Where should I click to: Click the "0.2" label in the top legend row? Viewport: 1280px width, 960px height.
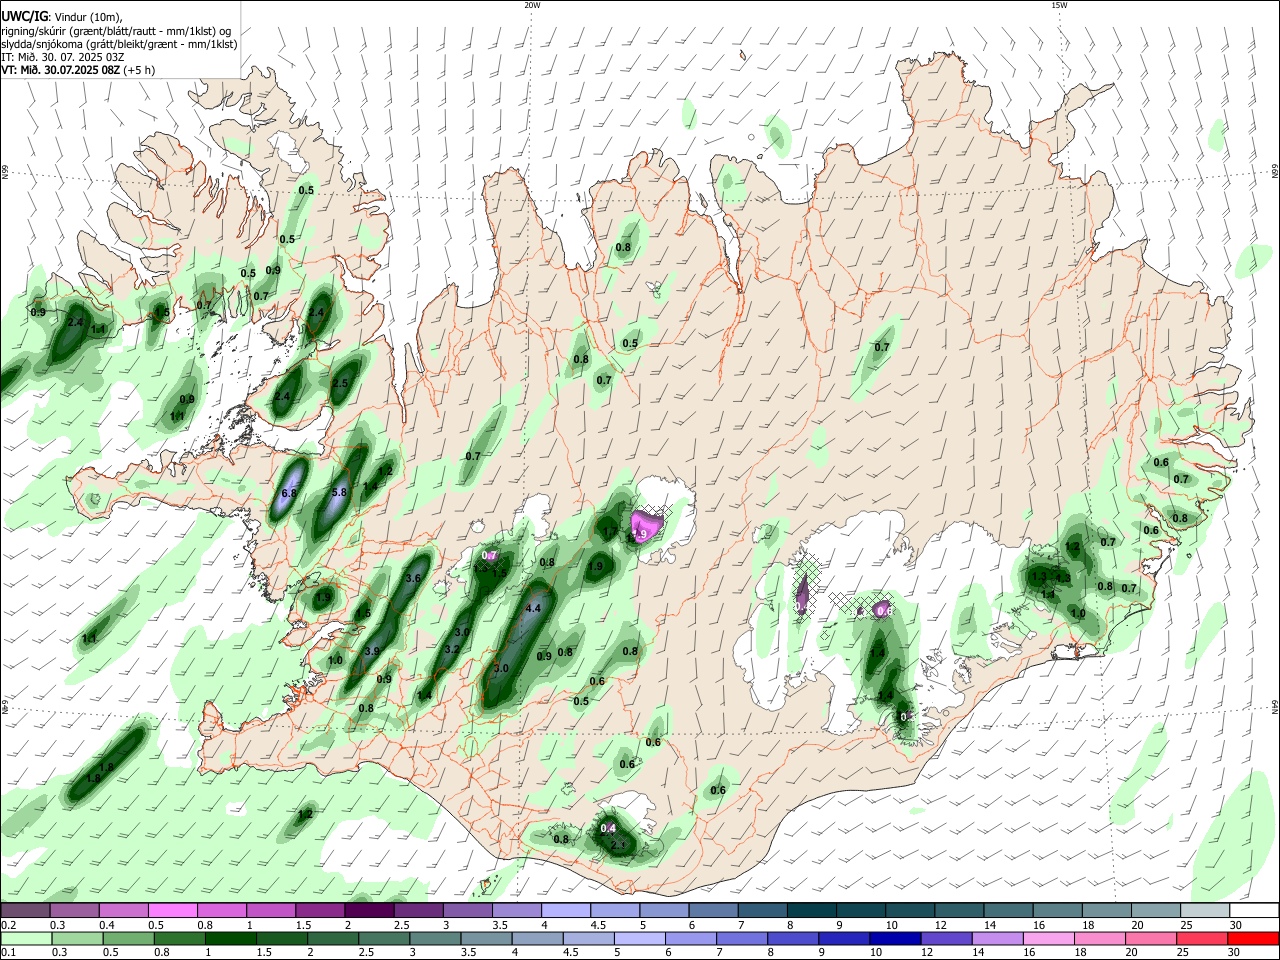tap(8, 925)
